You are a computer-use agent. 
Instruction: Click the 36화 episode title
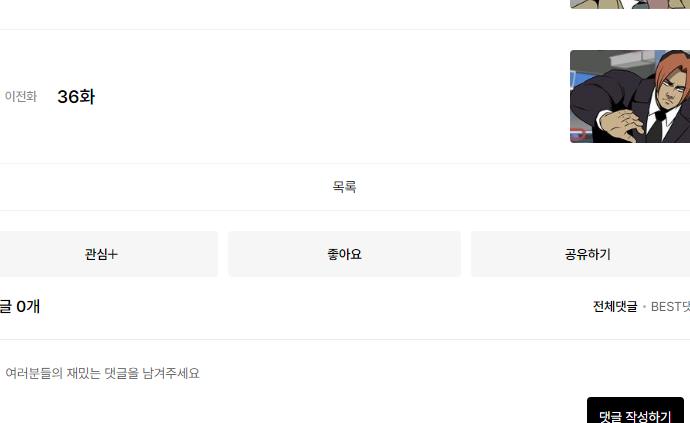[x=76, y=97]
